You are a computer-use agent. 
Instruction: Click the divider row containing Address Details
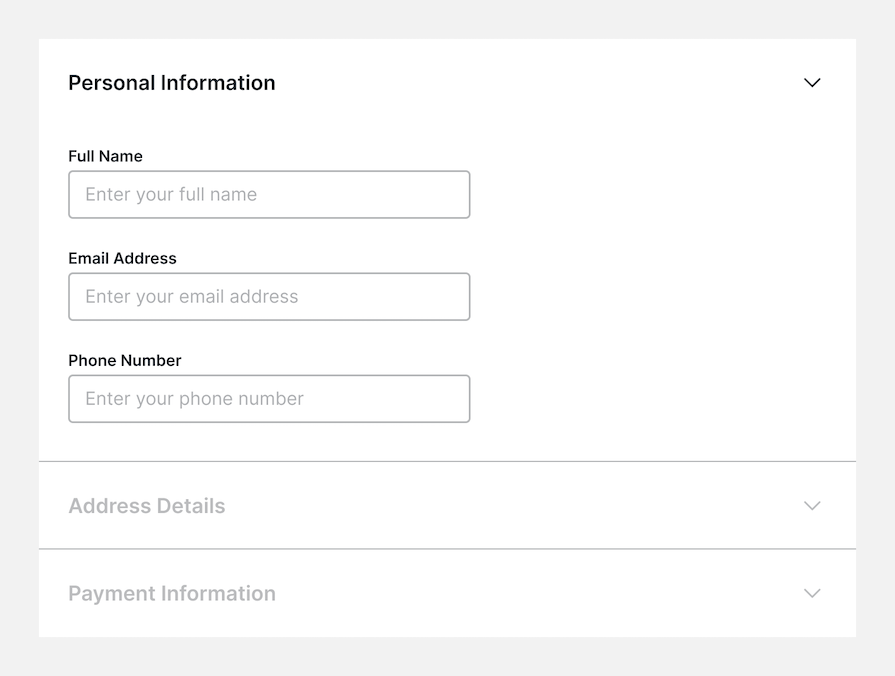447,506
